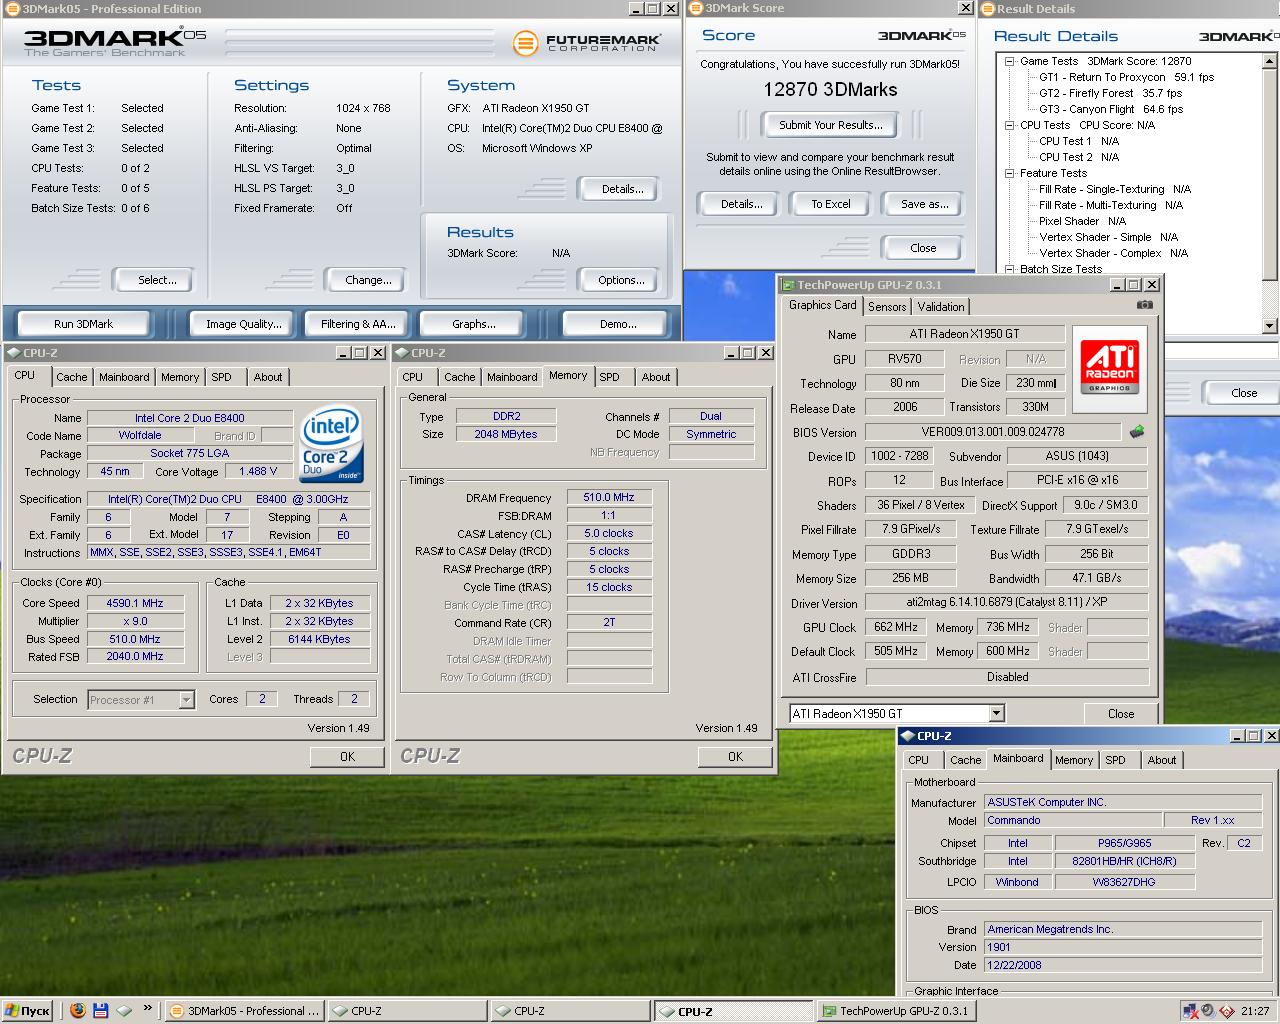The width and height of the screenshot is (1280, 1024).
Task: Click the floppy disk quick launch icon
Action: [x=100, y=1010]
